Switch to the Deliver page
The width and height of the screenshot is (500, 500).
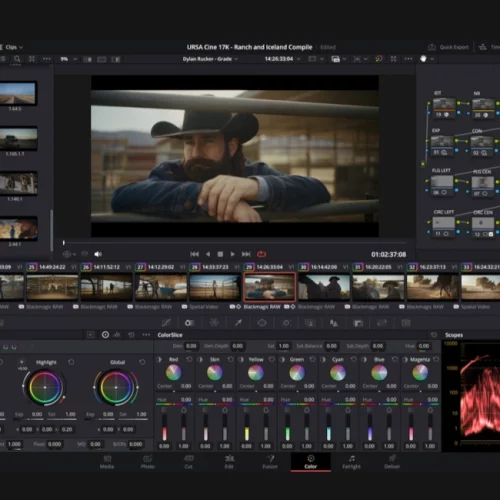(x=392, y=462)
